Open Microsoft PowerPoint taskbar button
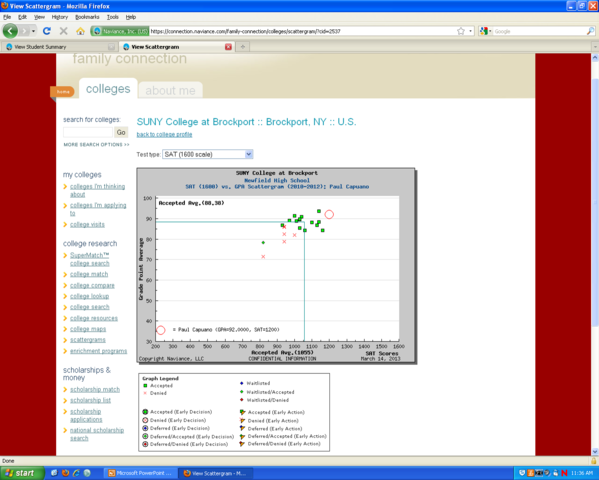 (141, 473)
